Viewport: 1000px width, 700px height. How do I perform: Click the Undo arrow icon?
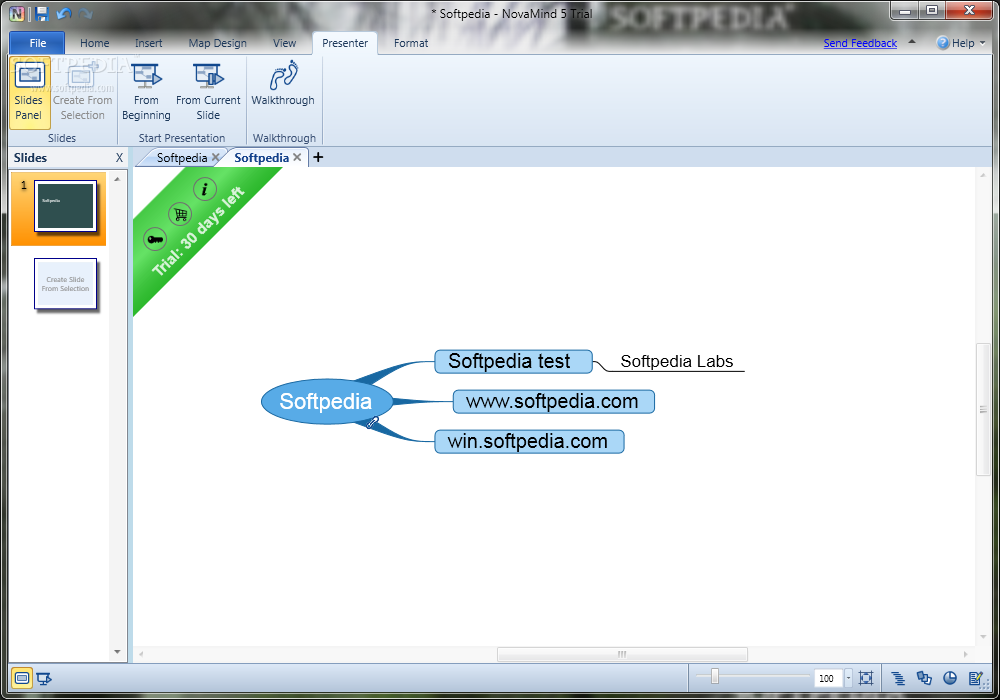pos(63,13)
